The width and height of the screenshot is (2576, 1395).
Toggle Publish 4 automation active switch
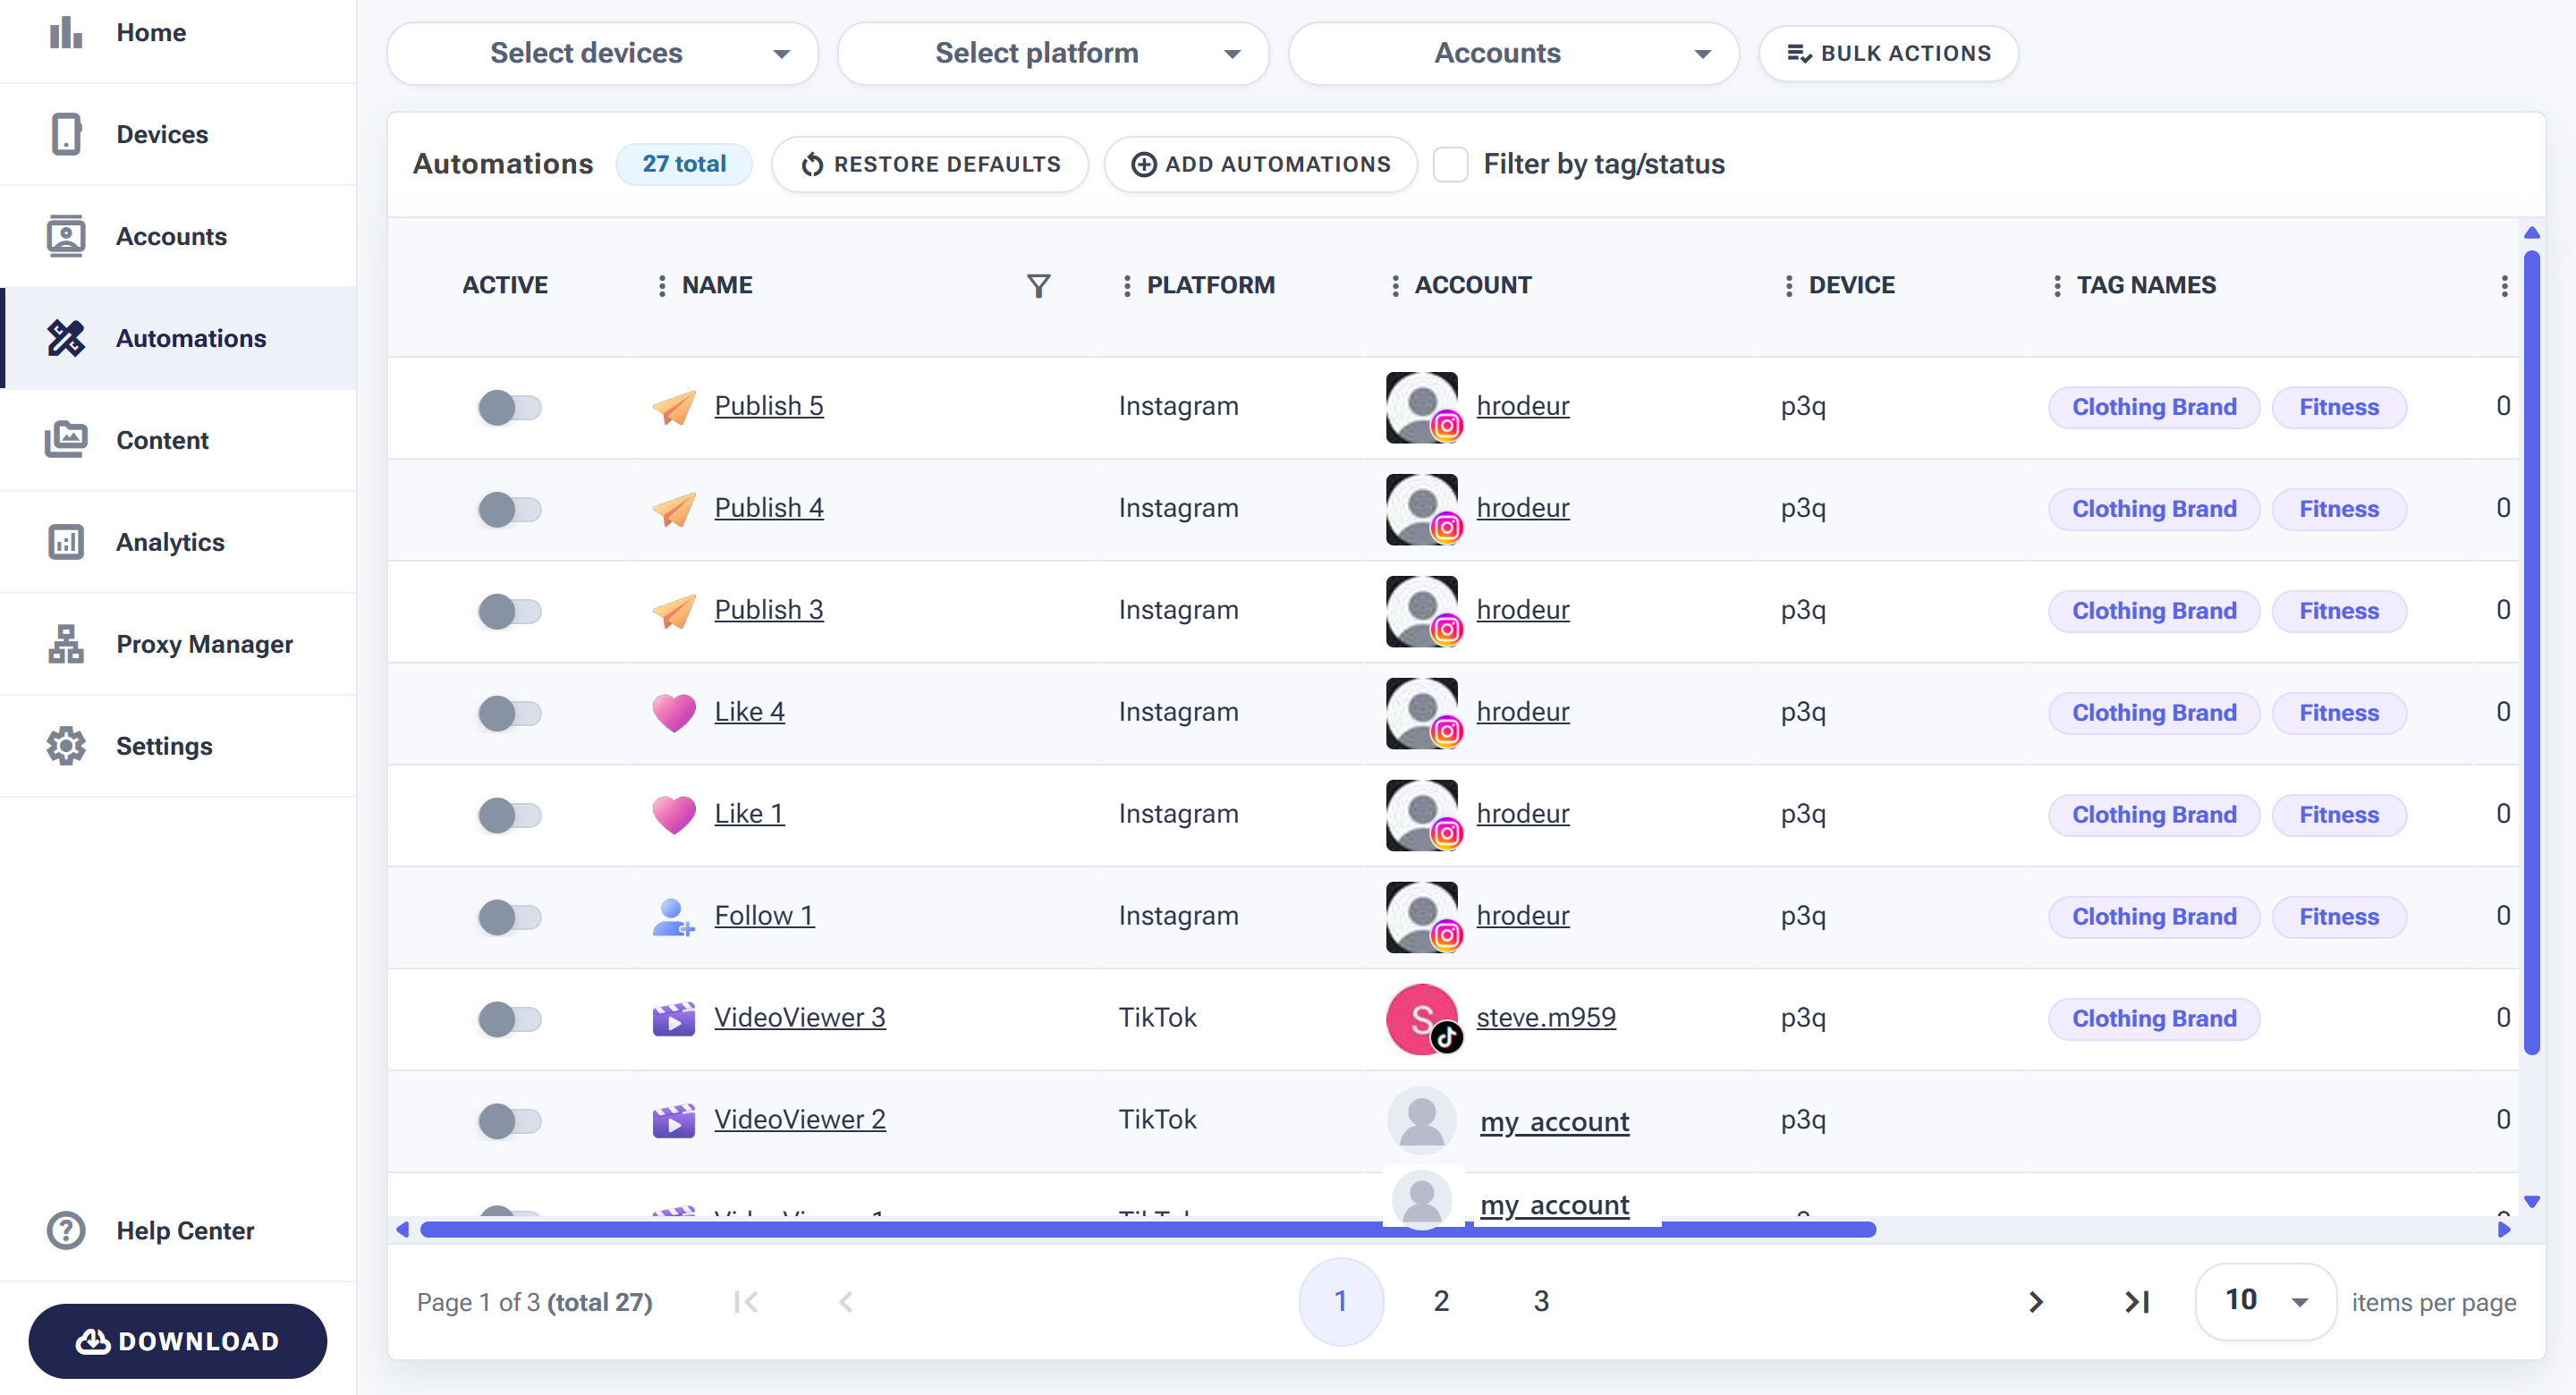click(510, 509)
